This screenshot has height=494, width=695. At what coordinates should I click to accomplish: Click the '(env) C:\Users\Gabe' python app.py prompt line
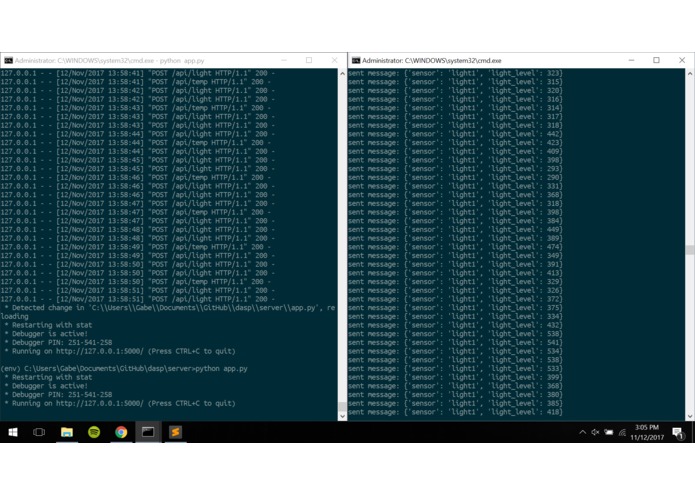coord(124,369)
